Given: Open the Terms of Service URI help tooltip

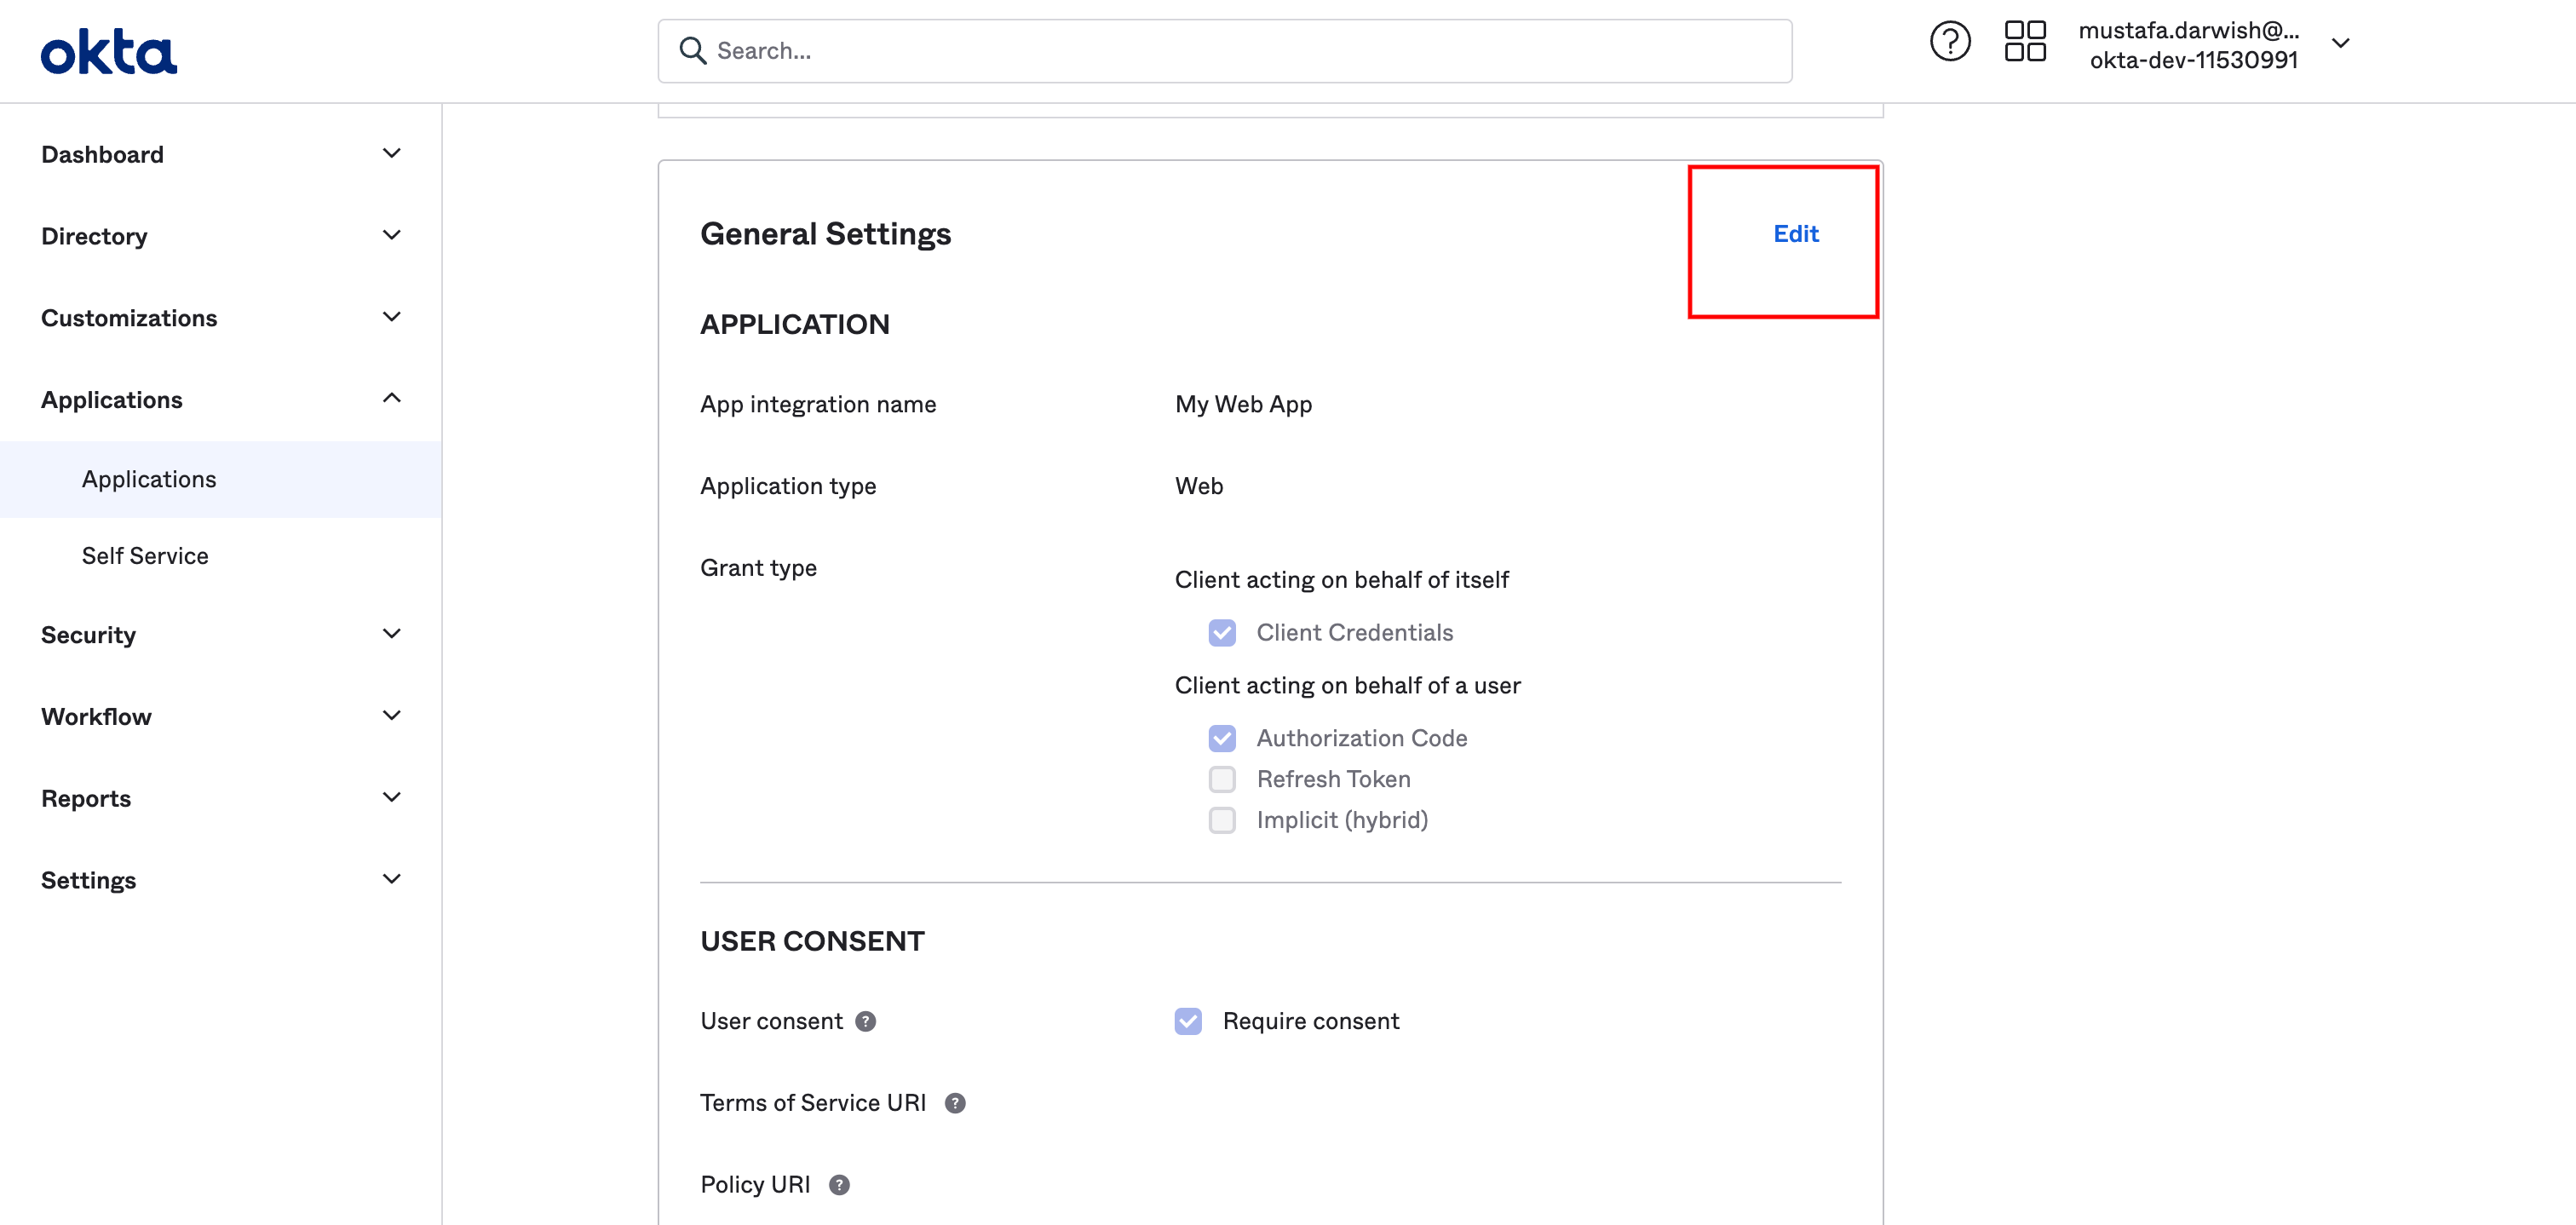Looking at the screenshot, I should click(955, 1103).
